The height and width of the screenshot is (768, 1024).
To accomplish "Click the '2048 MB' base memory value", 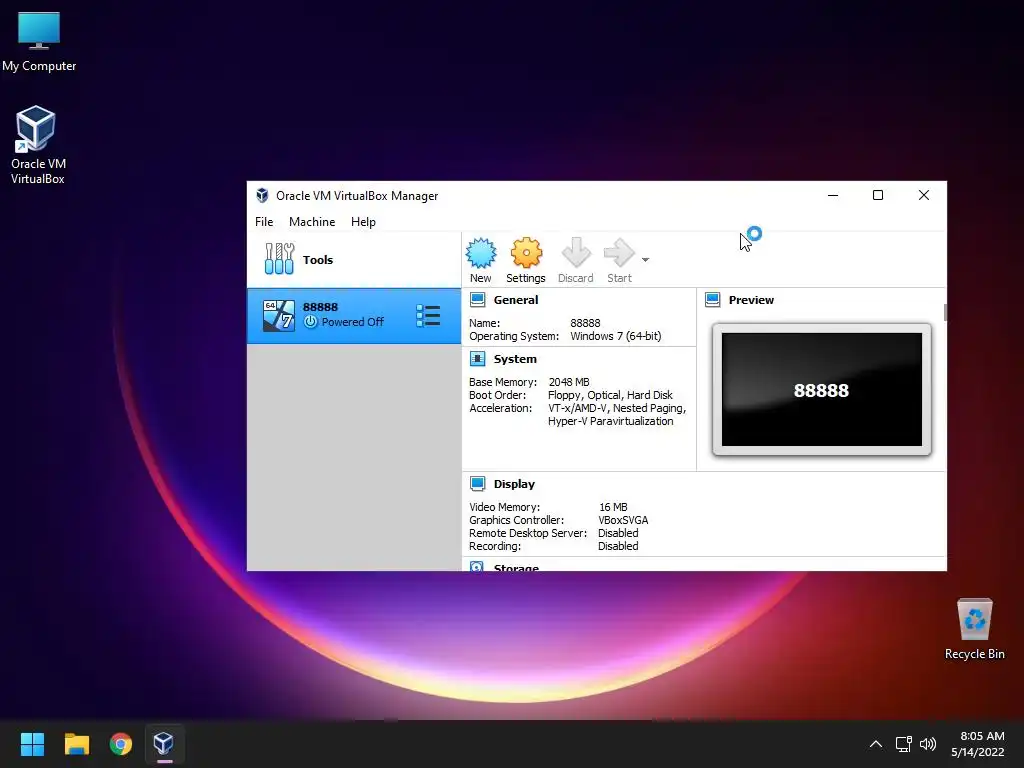I will pyautogui.click(x=569, y=382).
